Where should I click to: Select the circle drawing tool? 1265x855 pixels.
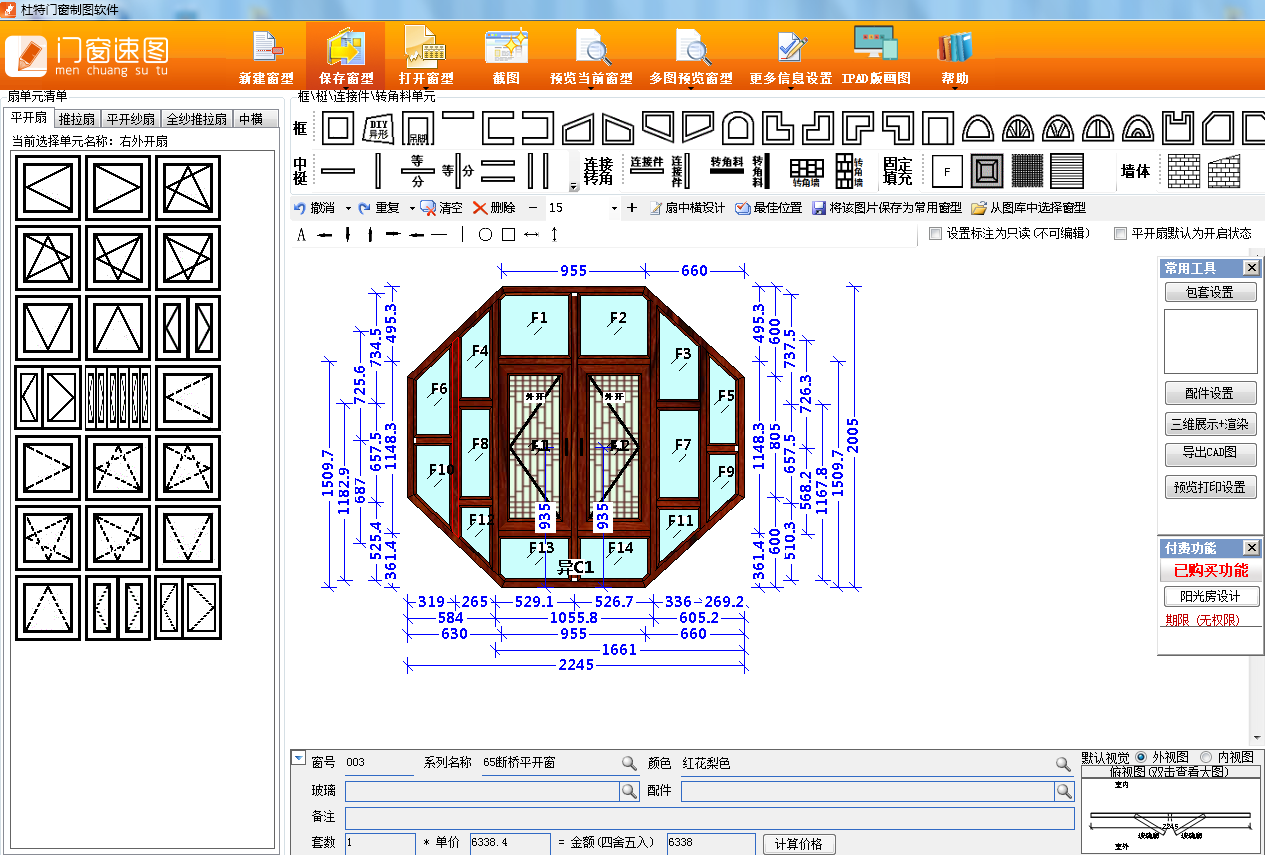pyautogui.click(x=485, y=234)
